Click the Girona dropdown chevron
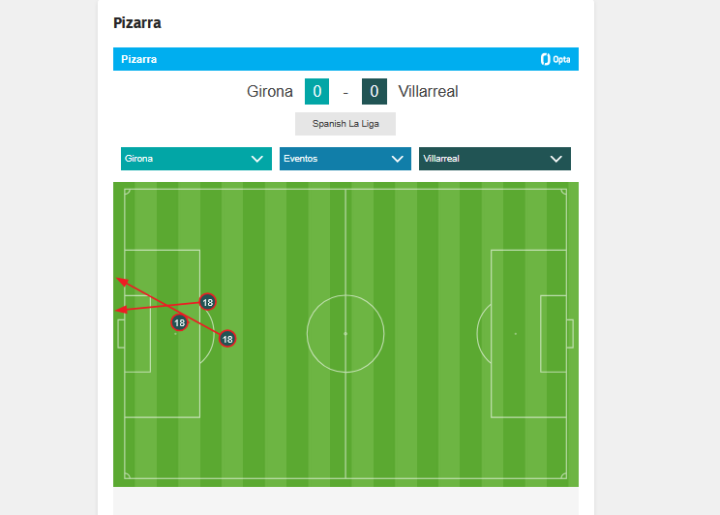 257,159
